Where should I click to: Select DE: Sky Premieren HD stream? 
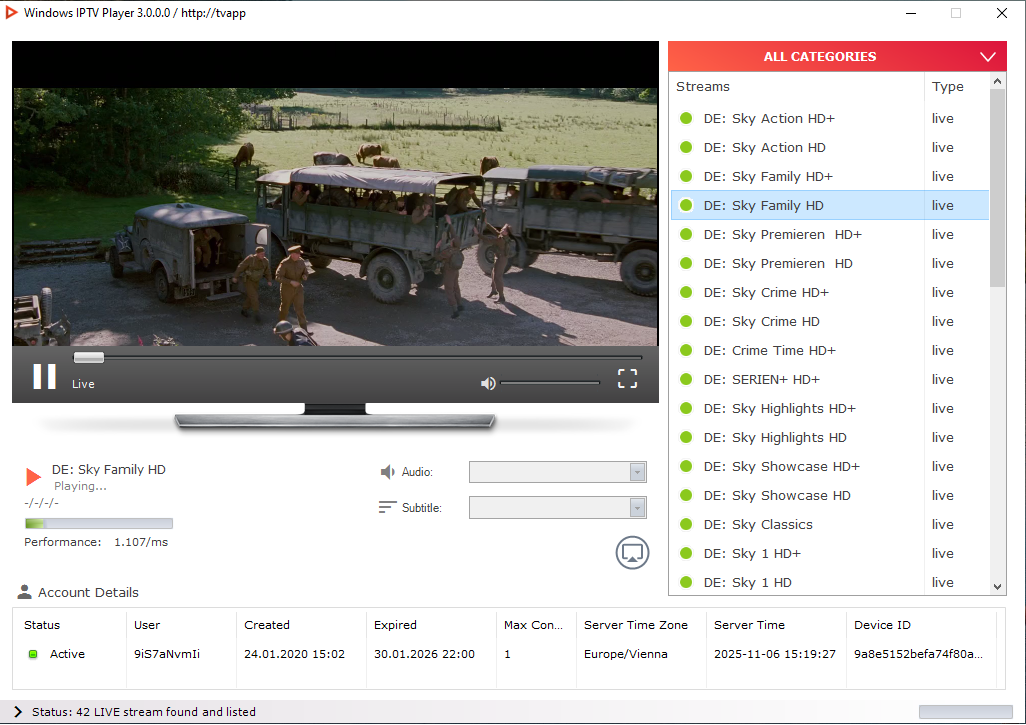click(777, 263)
